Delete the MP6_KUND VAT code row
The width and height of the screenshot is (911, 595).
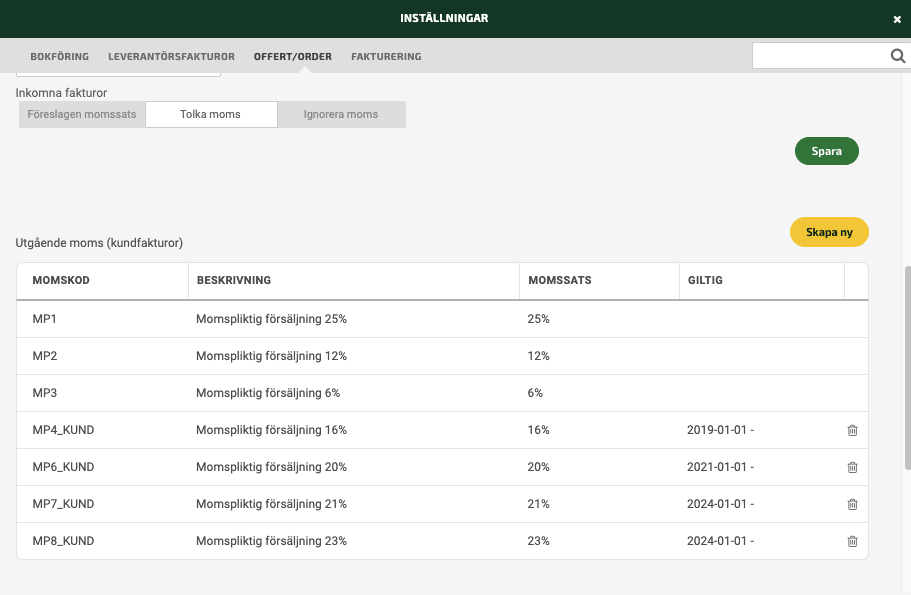(x=852, y=467)
